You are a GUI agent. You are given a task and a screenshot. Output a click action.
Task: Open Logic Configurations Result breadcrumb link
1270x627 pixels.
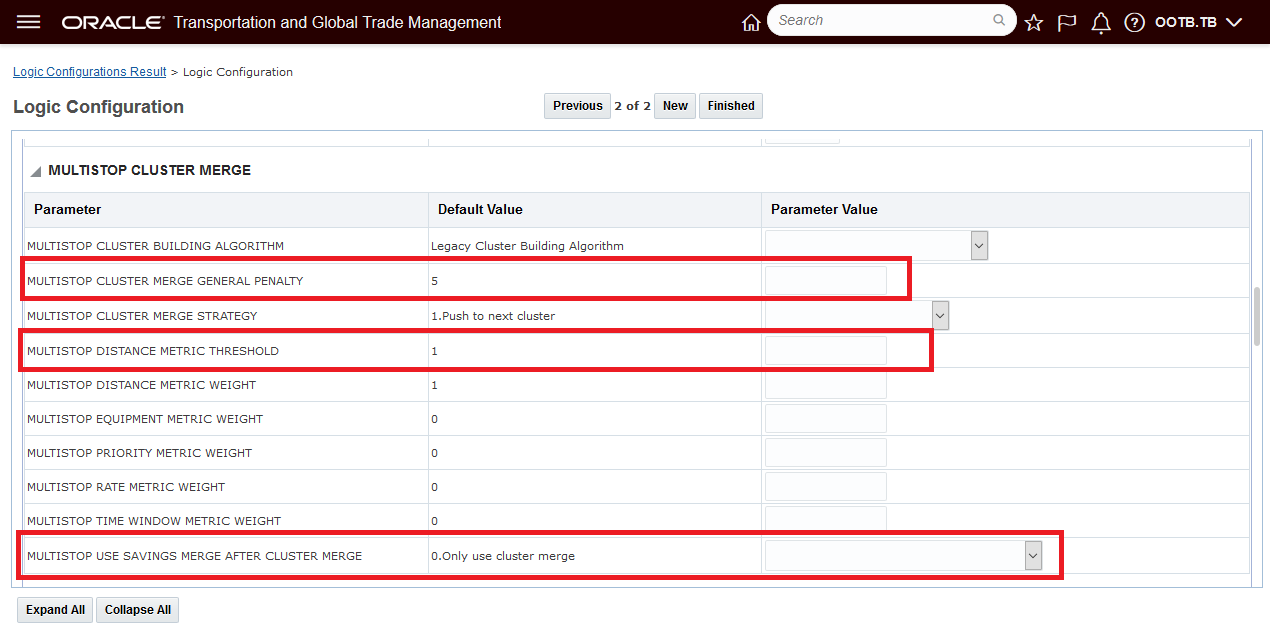point(90,72)
